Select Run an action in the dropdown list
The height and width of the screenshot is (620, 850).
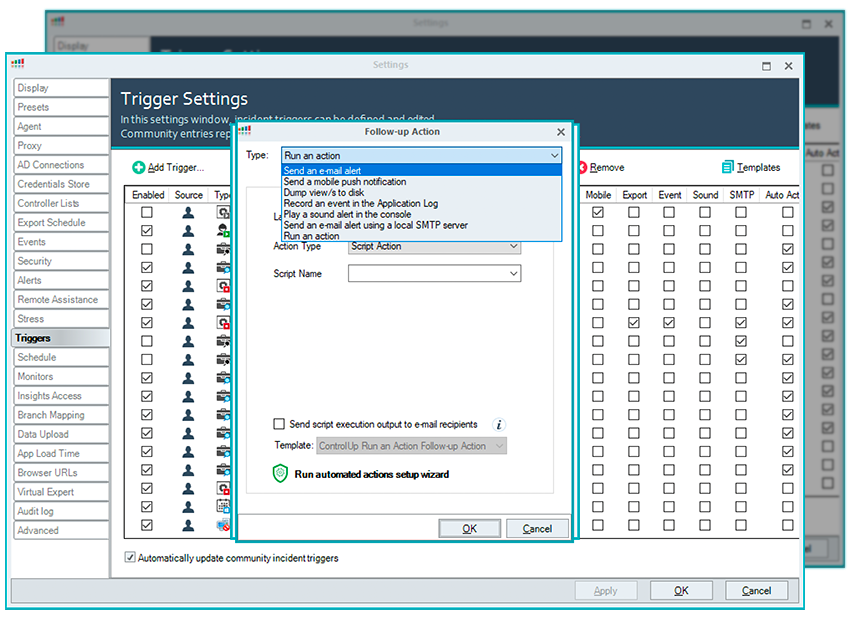(x=421, y=236)
